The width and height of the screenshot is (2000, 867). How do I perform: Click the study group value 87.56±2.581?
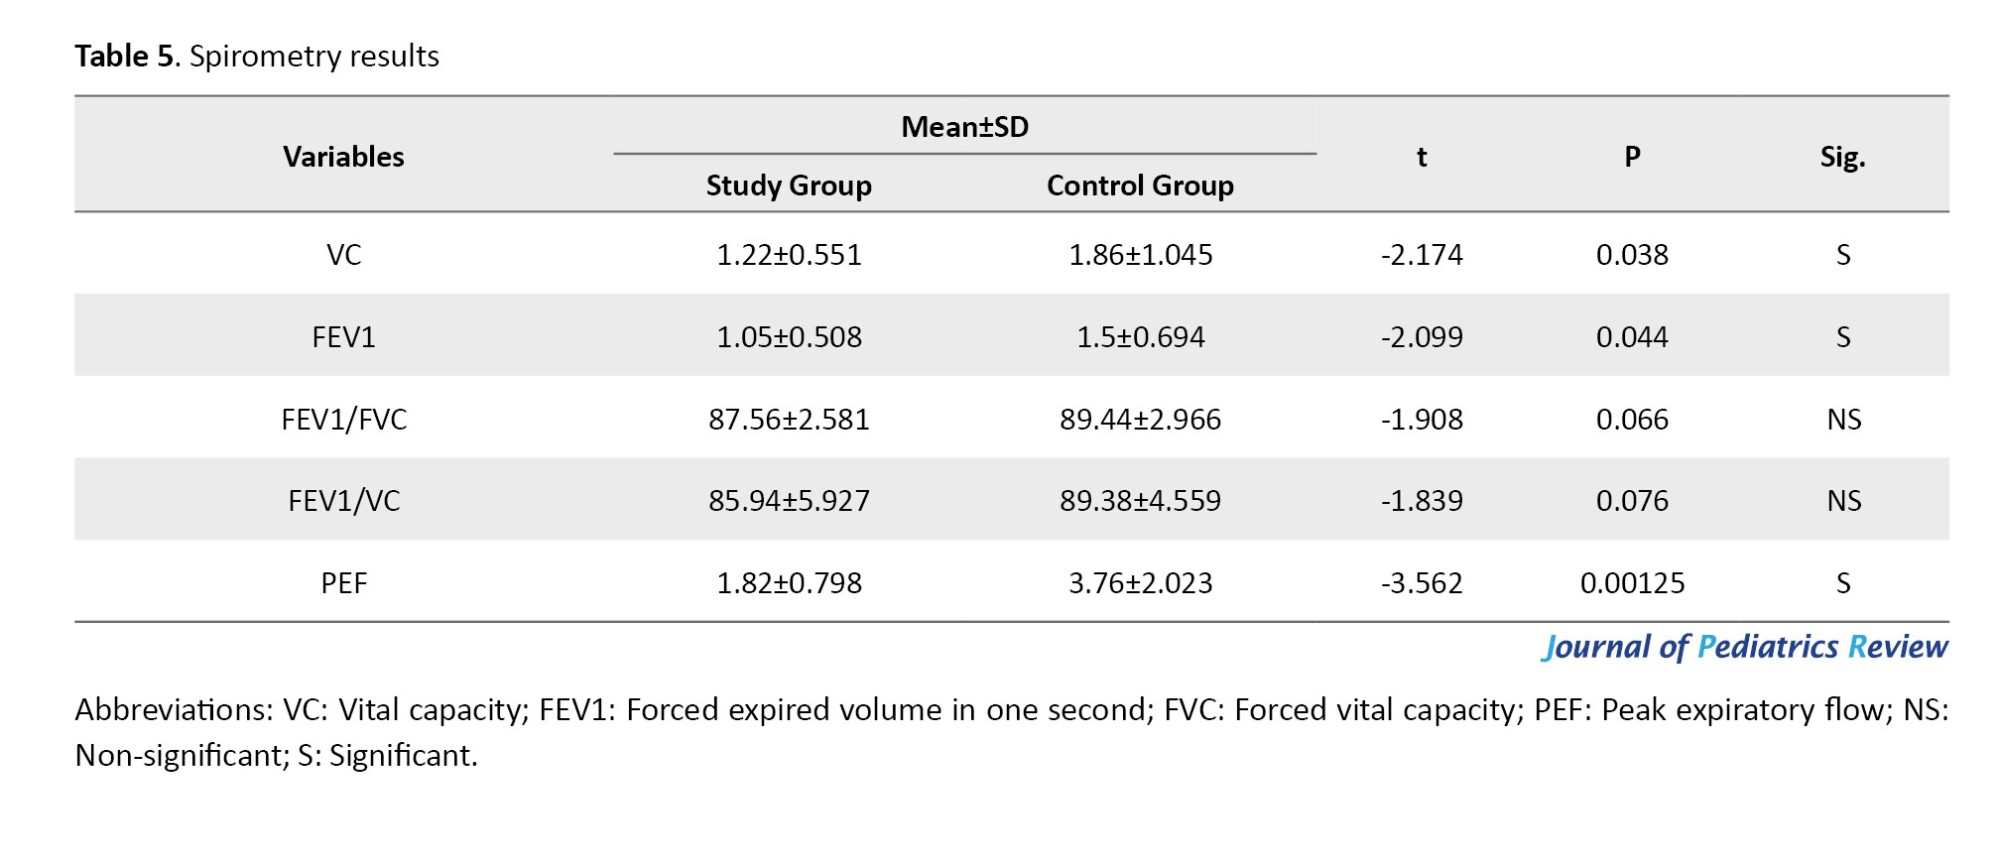pos(788,419)
